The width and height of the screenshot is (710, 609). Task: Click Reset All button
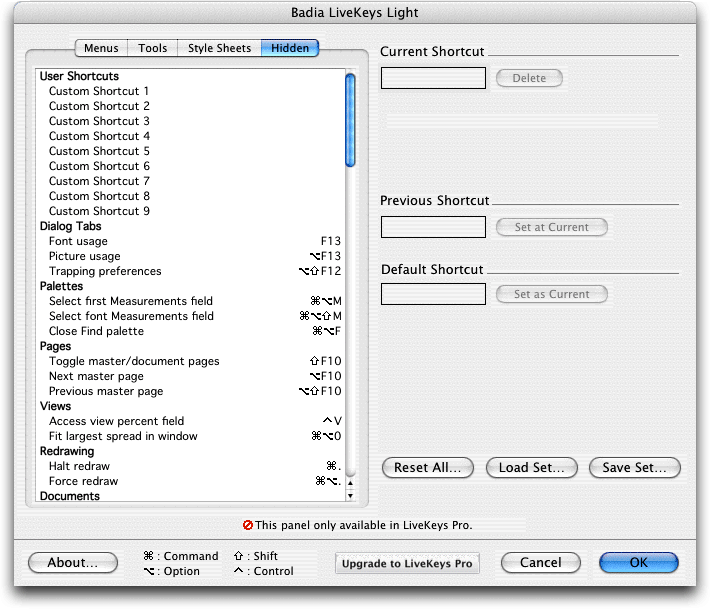[x=428, y=467]
